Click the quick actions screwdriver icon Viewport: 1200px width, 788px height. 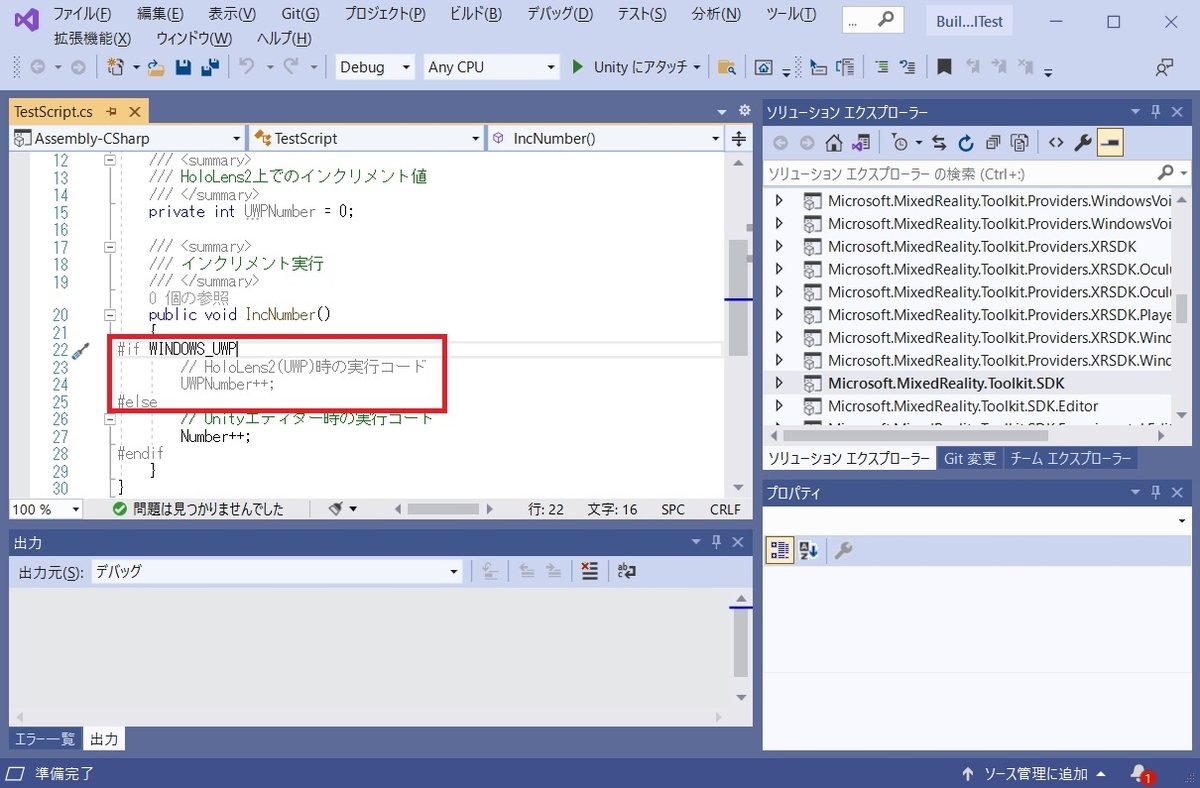point(83,350)
